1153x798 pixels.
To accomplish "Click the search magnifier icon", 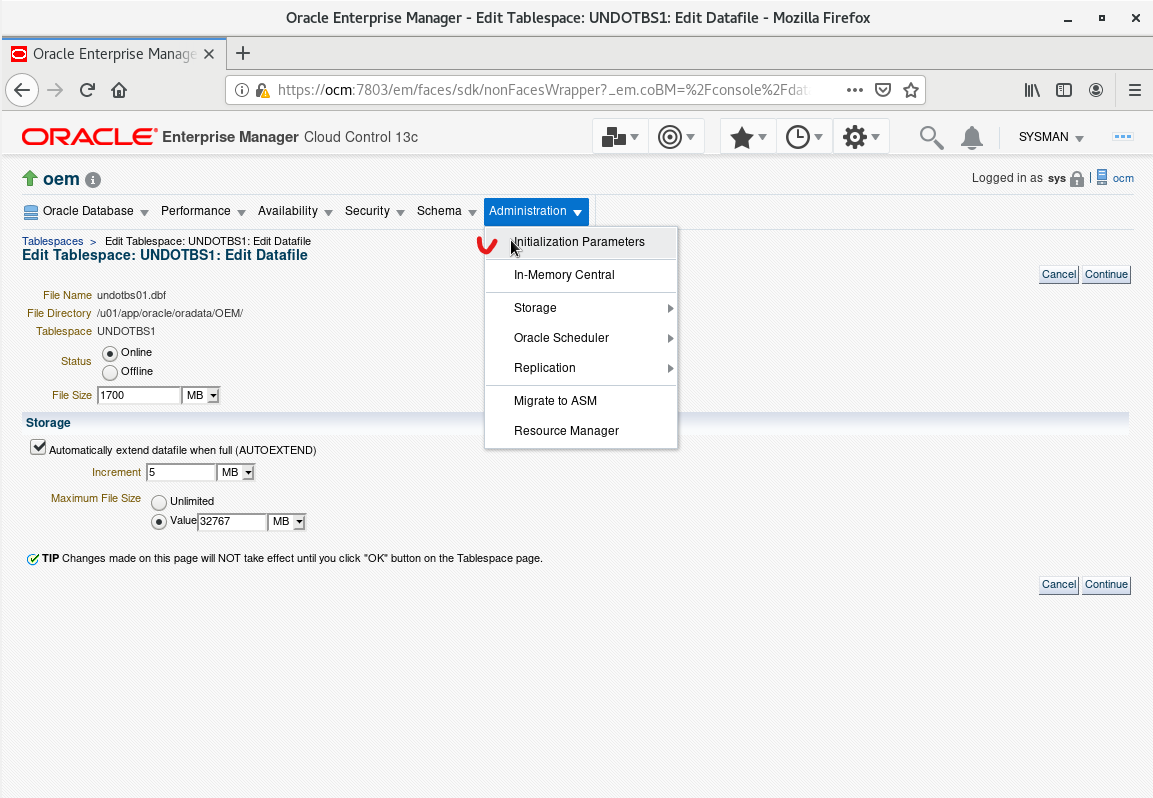I will tap(931, 138).
